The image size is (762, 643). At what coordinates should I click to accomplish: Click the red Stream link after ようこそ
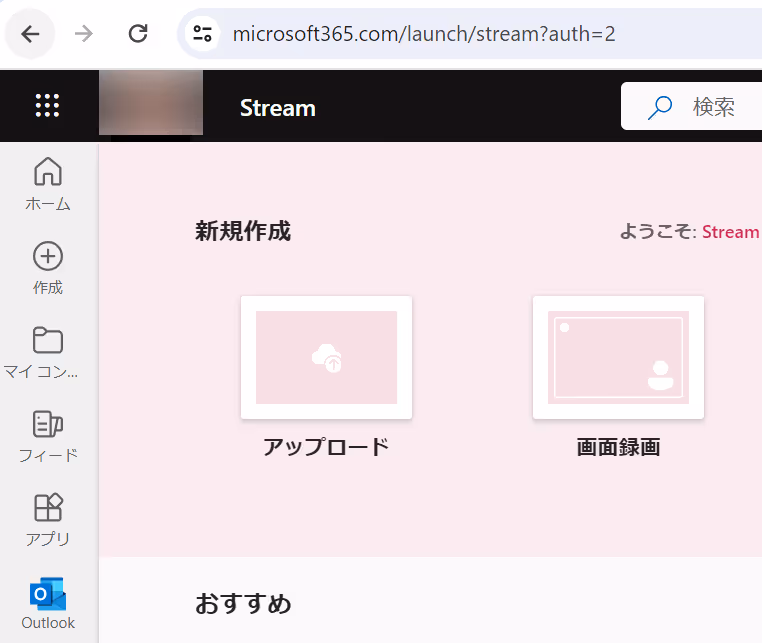[x=731, y=232]
